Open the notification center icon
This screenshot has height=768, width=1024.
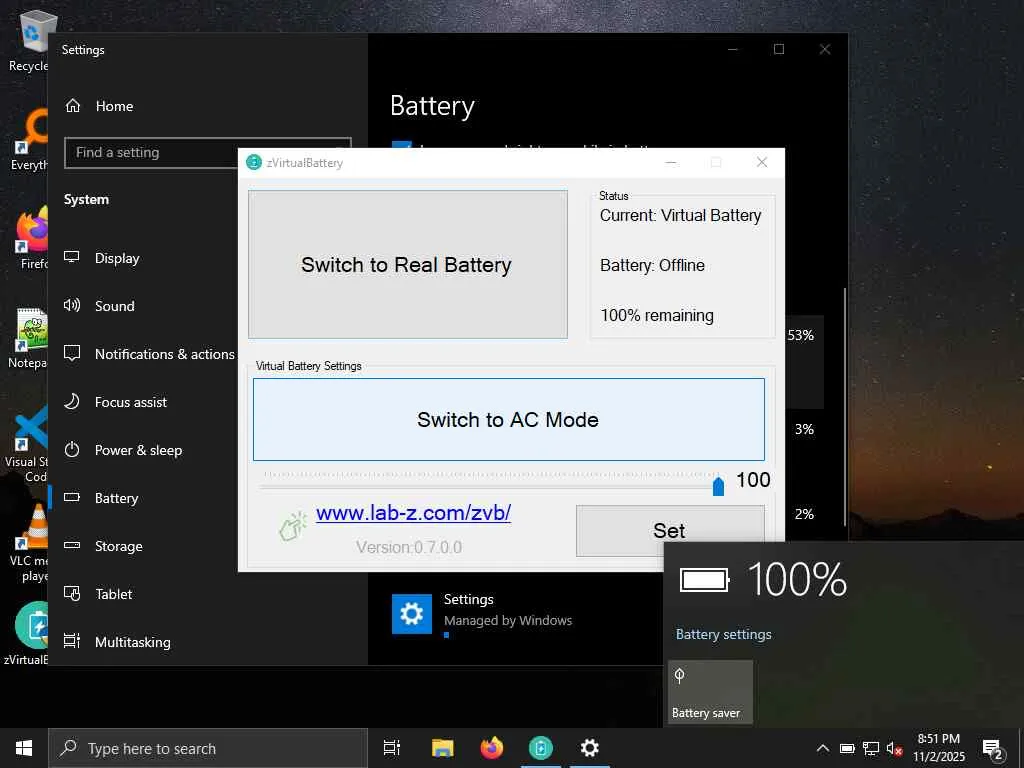993,749
